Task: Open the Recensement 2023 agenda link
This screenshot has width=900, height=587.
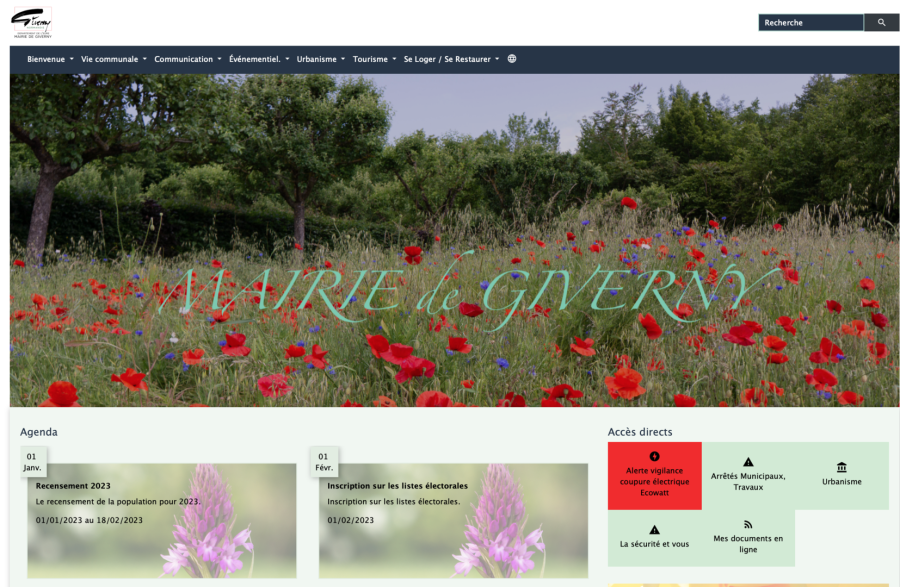Action: coord(73,486)
